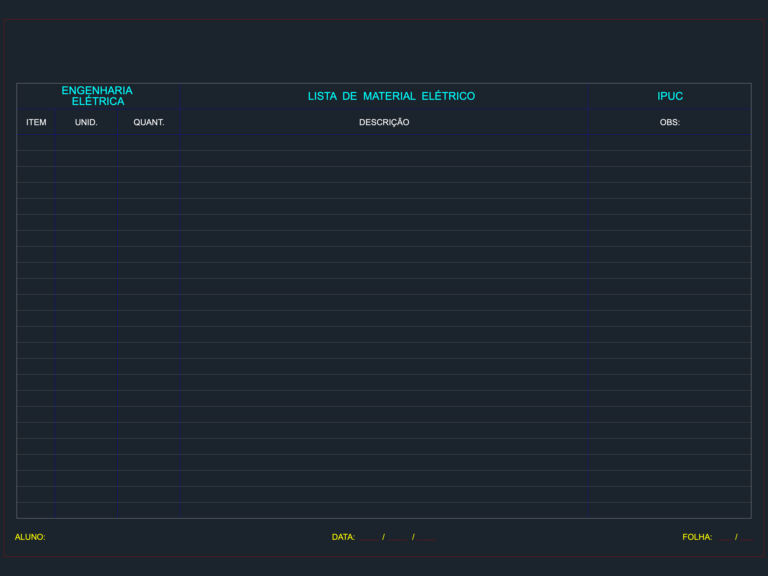Click the OBS: column header
The height and width of the screenshot is (576, 768).
pos(670,122)
